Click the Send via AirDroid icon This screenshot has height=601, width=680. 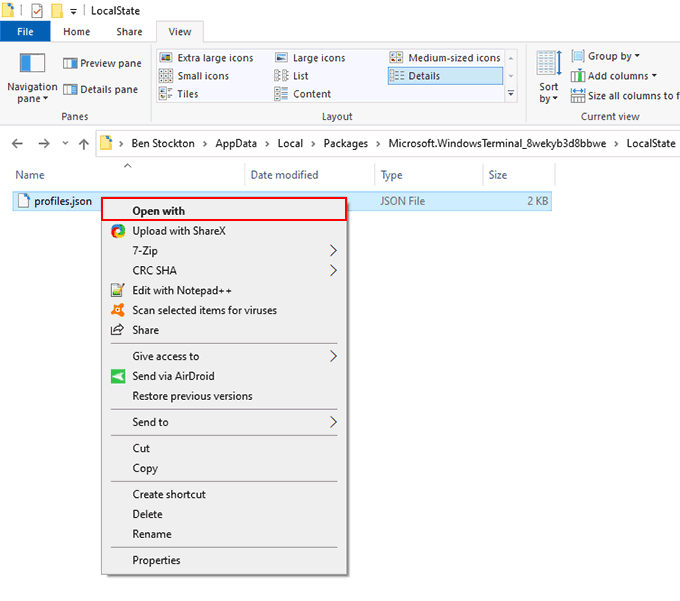click(117, 376)
